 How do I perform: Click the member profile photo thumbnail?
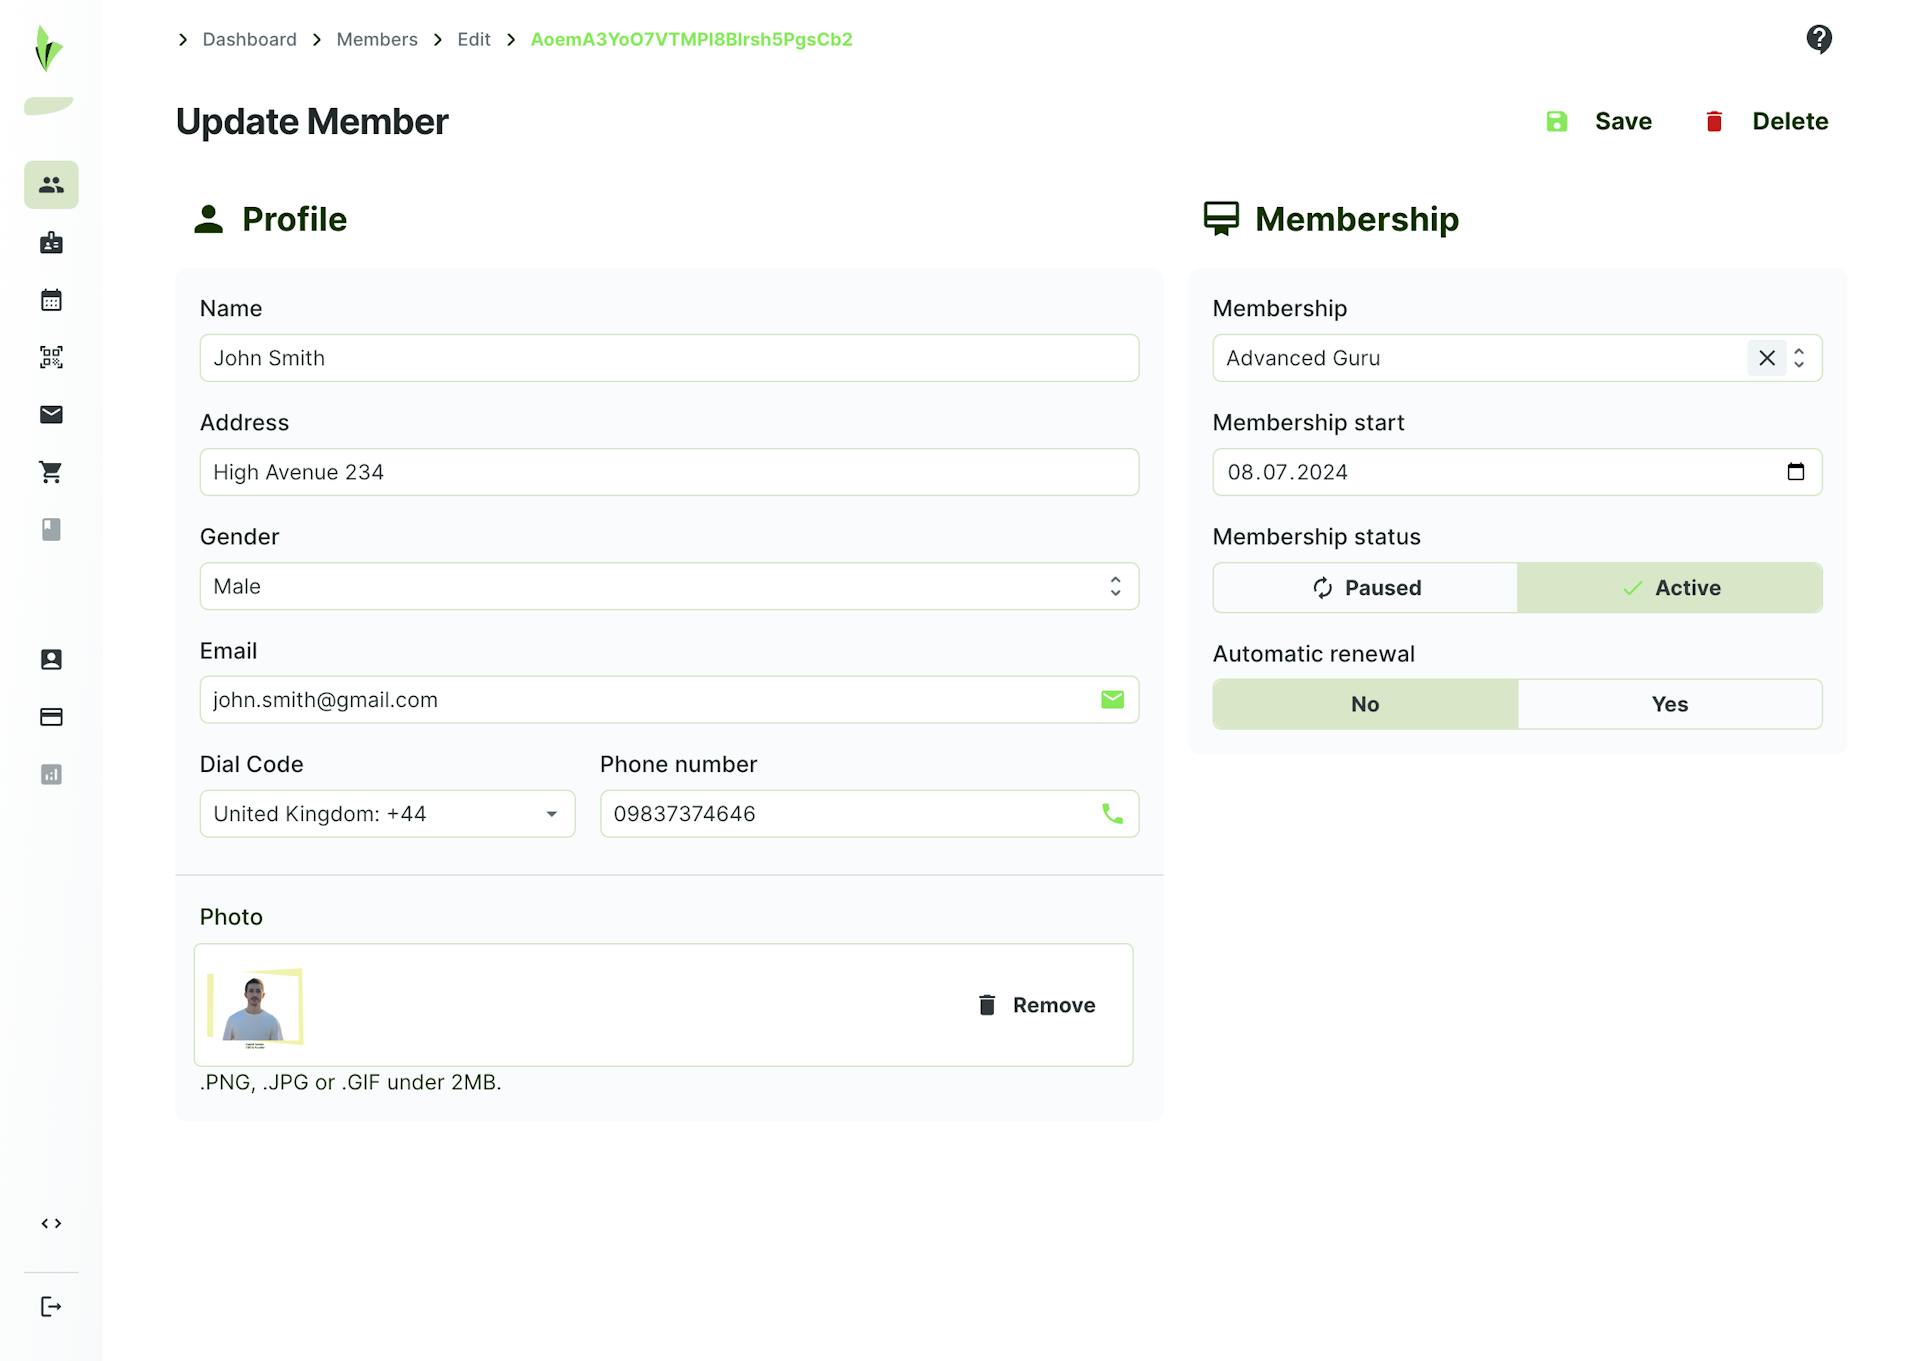click(x=255, y=1006)
